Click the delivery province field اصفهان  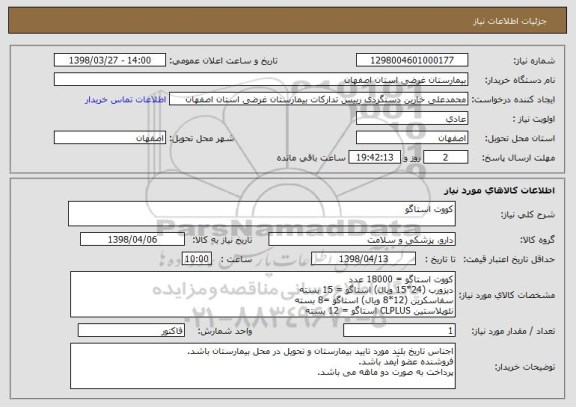412,138
